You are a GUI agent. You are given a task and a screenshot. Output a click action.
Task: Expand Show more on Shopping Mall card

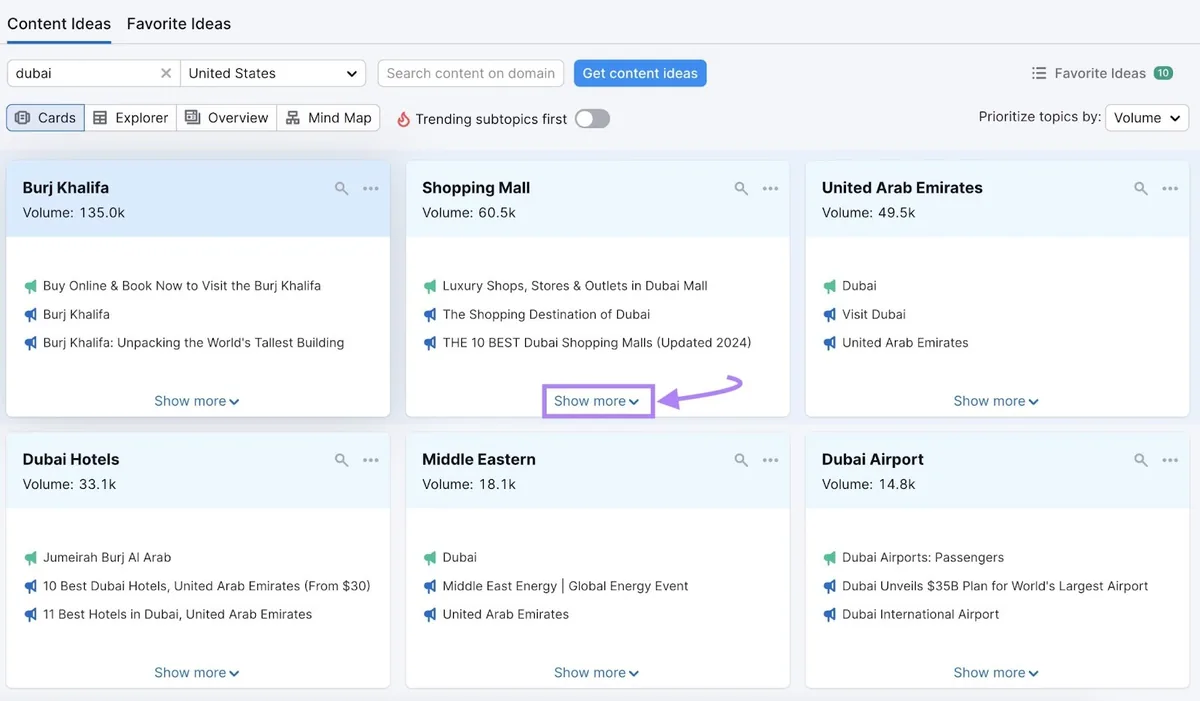coord(597,401)
